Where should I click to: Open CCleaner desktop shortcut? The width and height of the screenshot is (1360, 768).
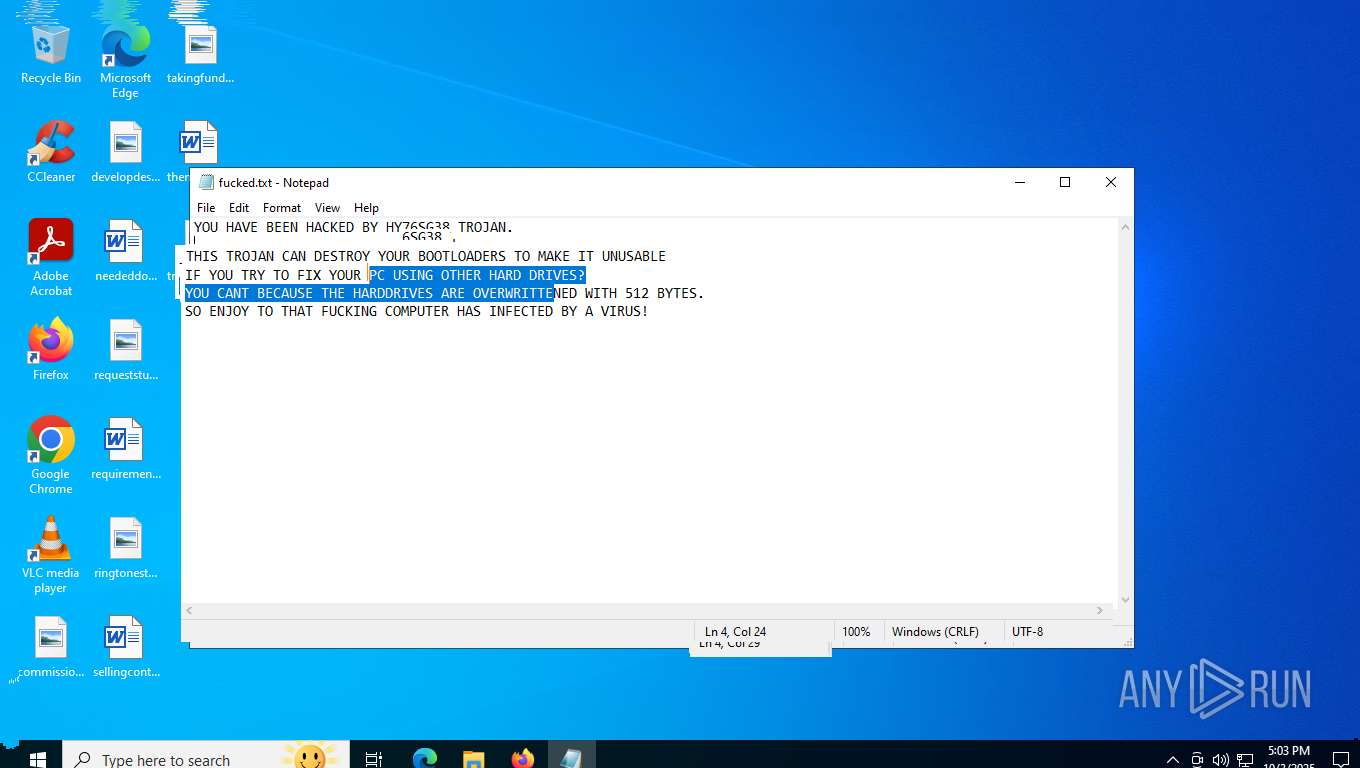coord(50,152)
